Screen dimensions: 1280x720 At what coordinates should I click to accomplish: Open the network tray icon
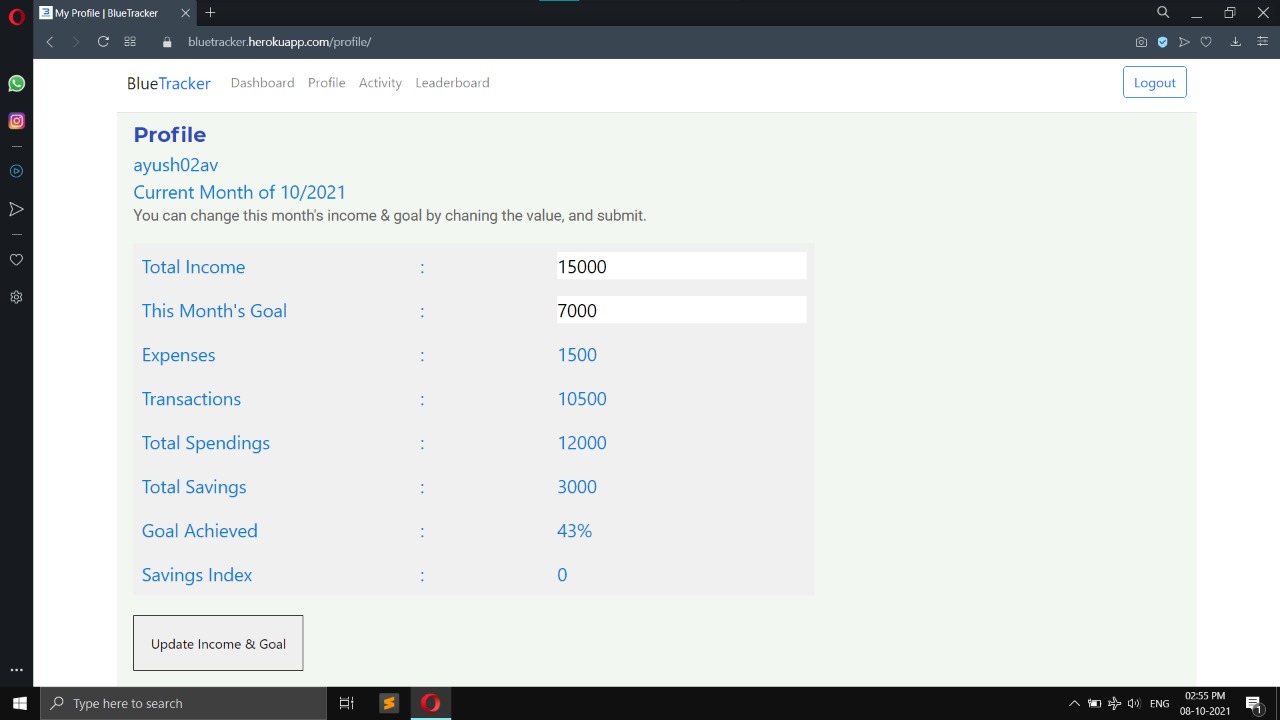[1114, 703]
